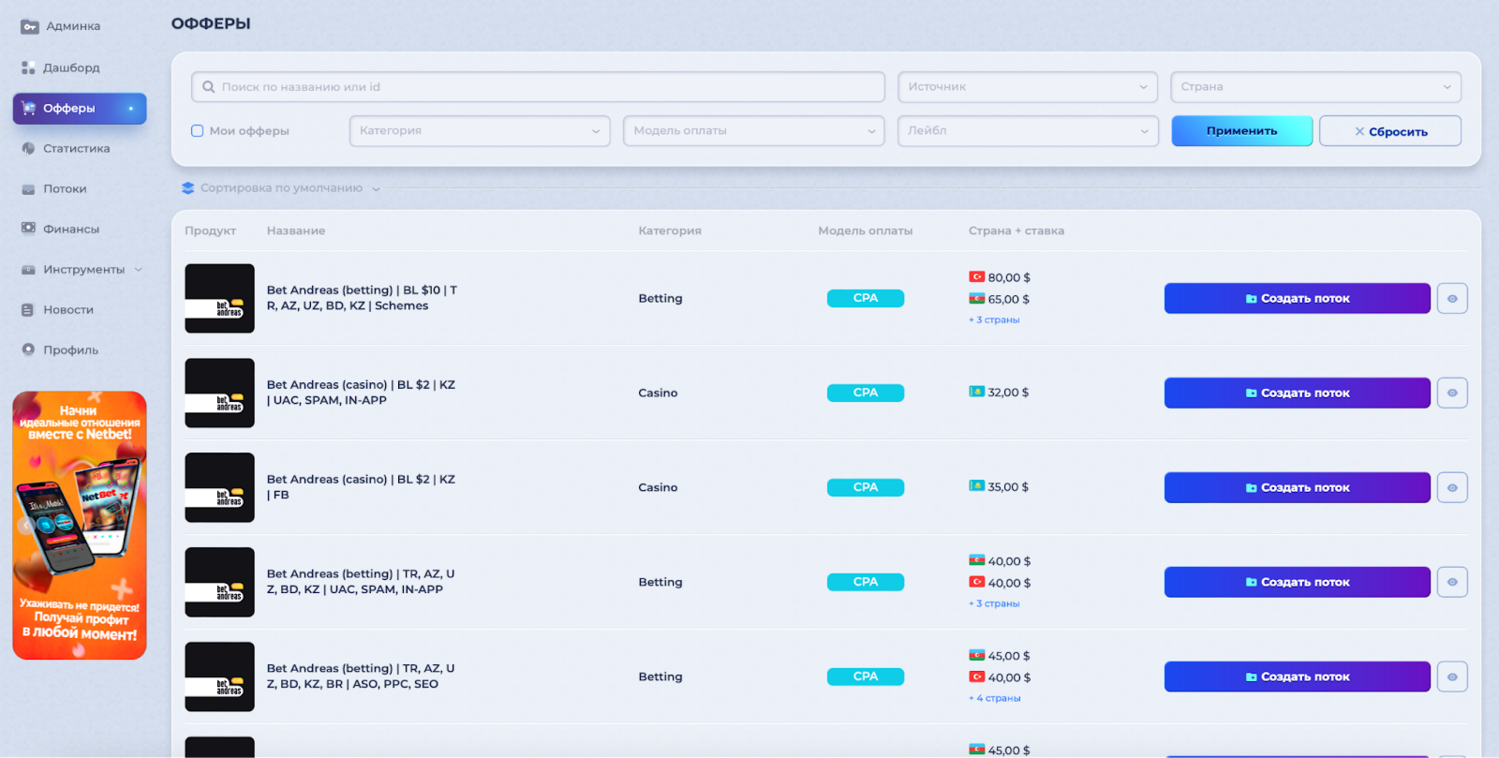
Task: Create stream for betting ASO, PPC, SEO offer
Action: click(x=1297, y=677)
